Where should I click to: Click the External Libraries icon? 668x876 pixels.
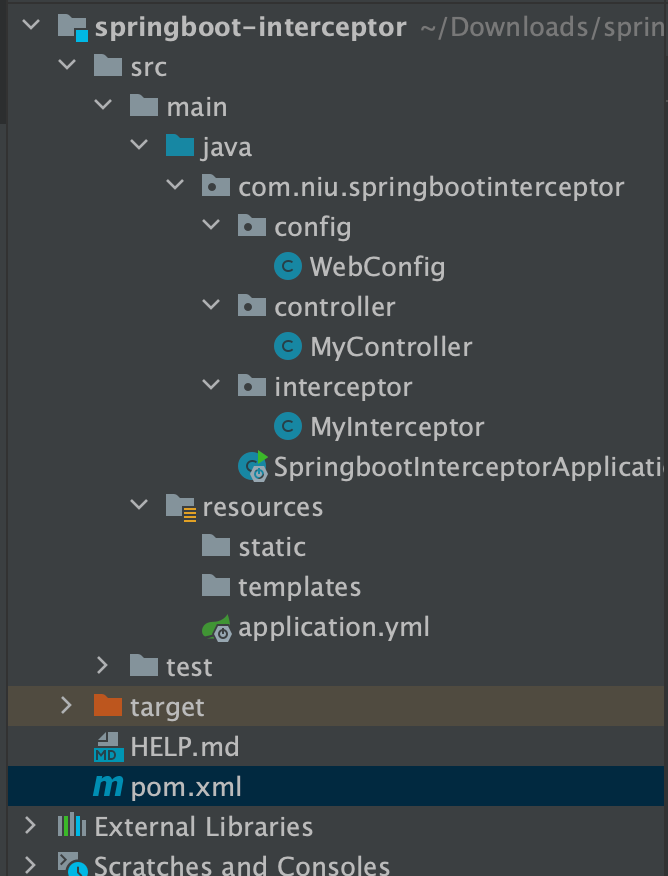[x=71, y=826]
